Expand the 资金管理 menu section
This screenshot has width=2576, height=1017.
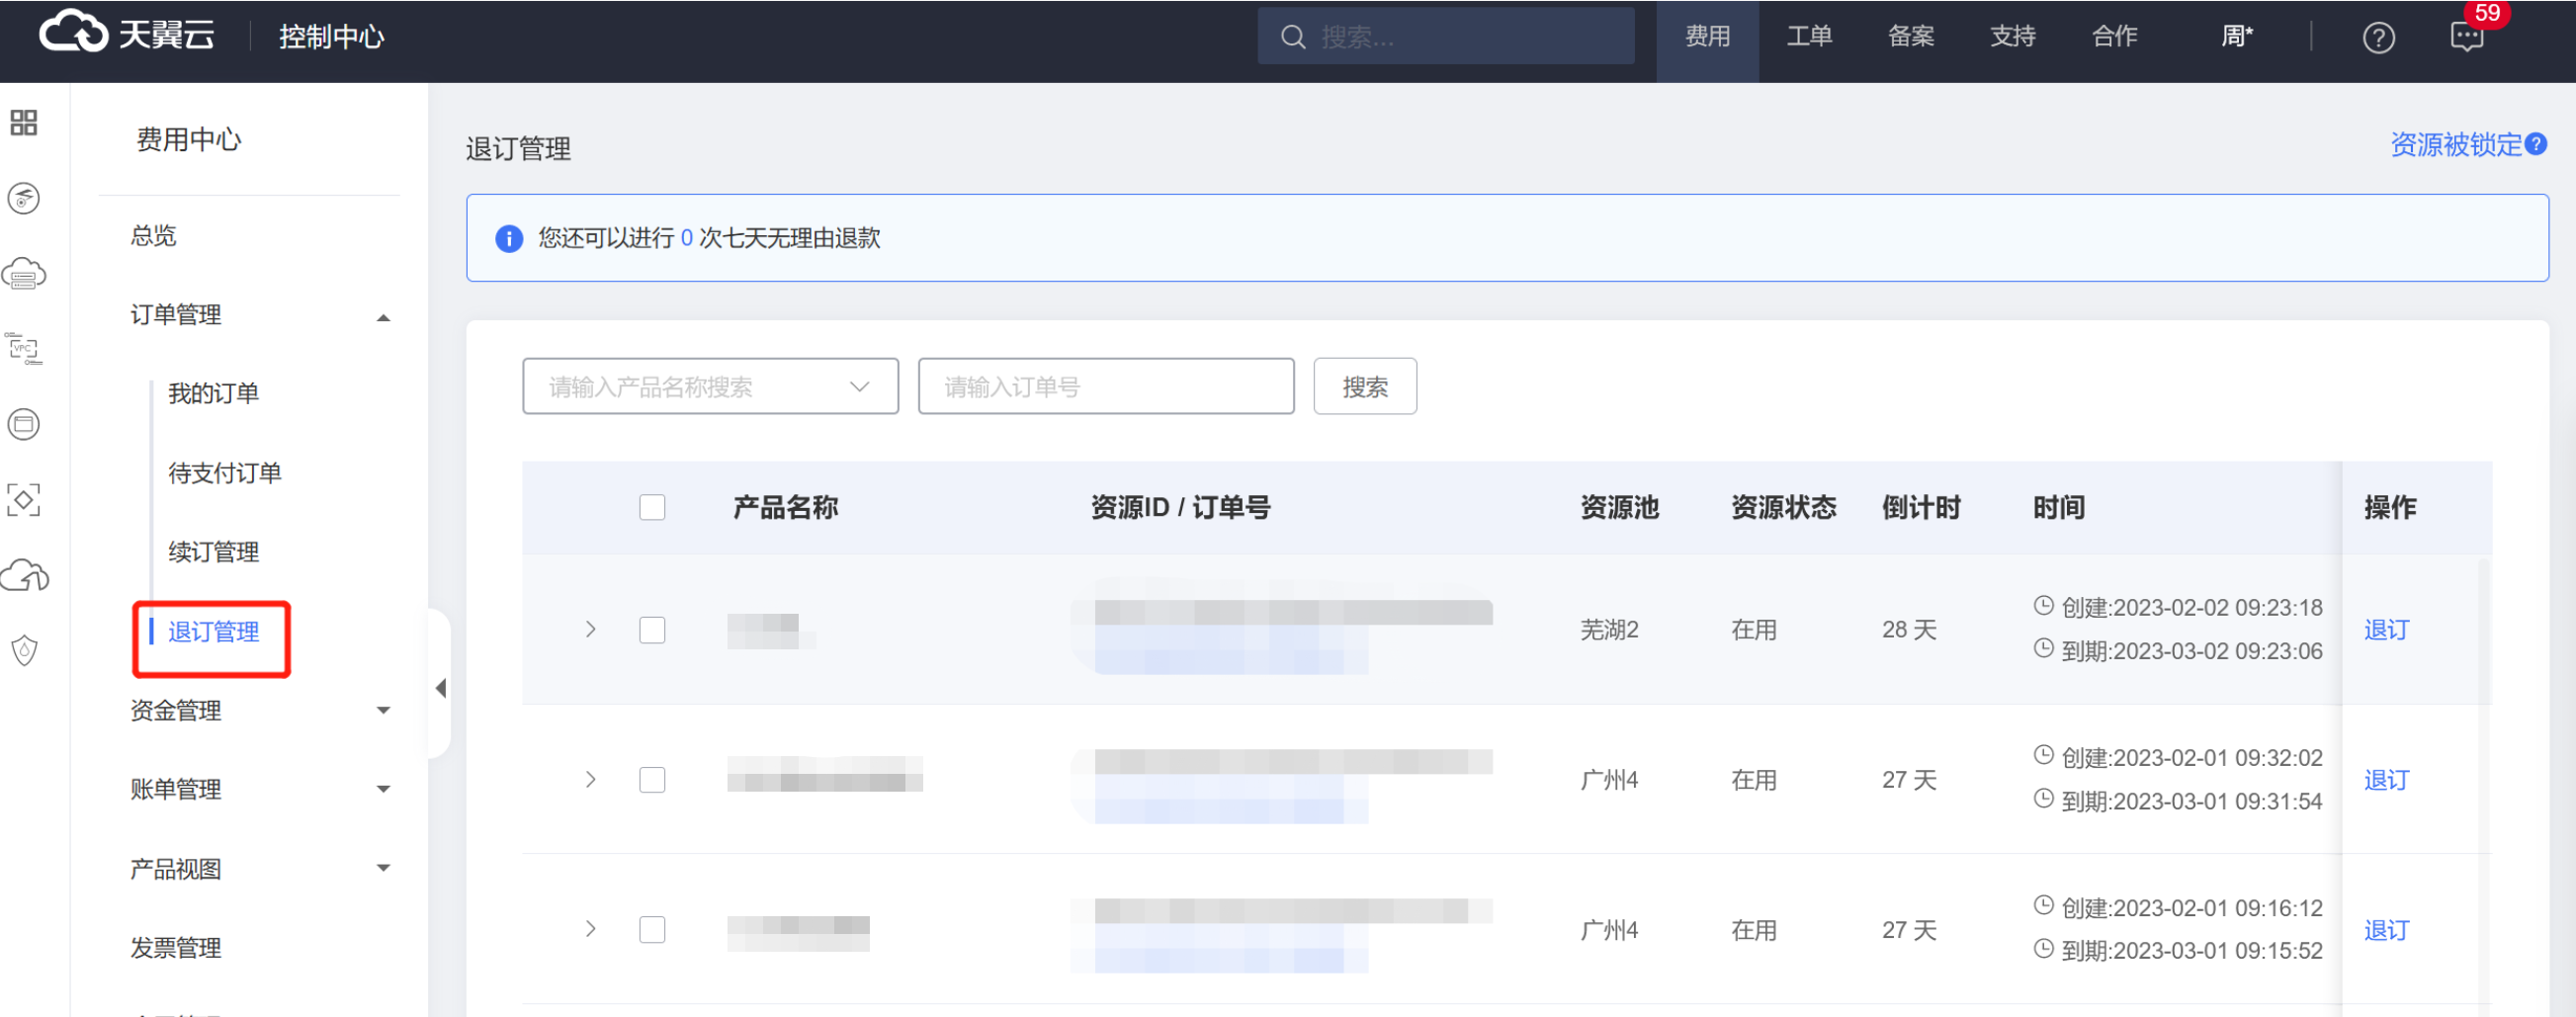coord(258,711)
